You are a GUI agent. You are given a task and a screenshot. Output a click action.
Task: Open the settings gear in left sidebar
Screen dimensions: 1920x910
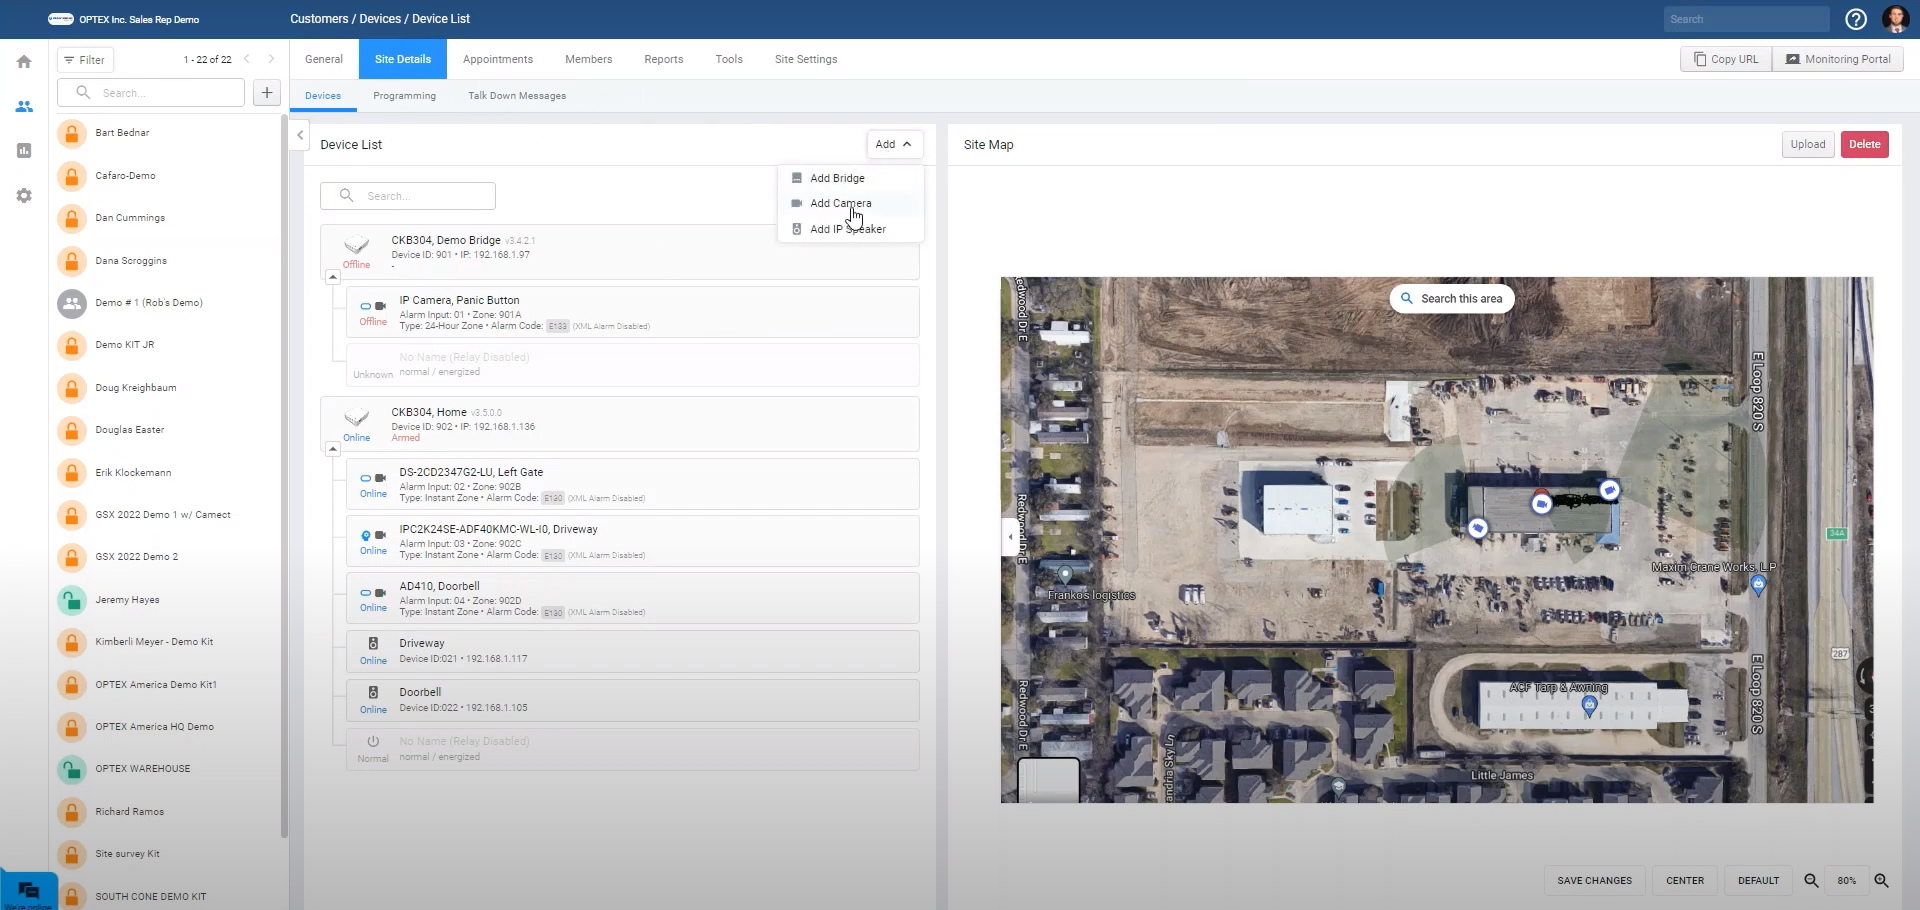[x=24, y=196]
